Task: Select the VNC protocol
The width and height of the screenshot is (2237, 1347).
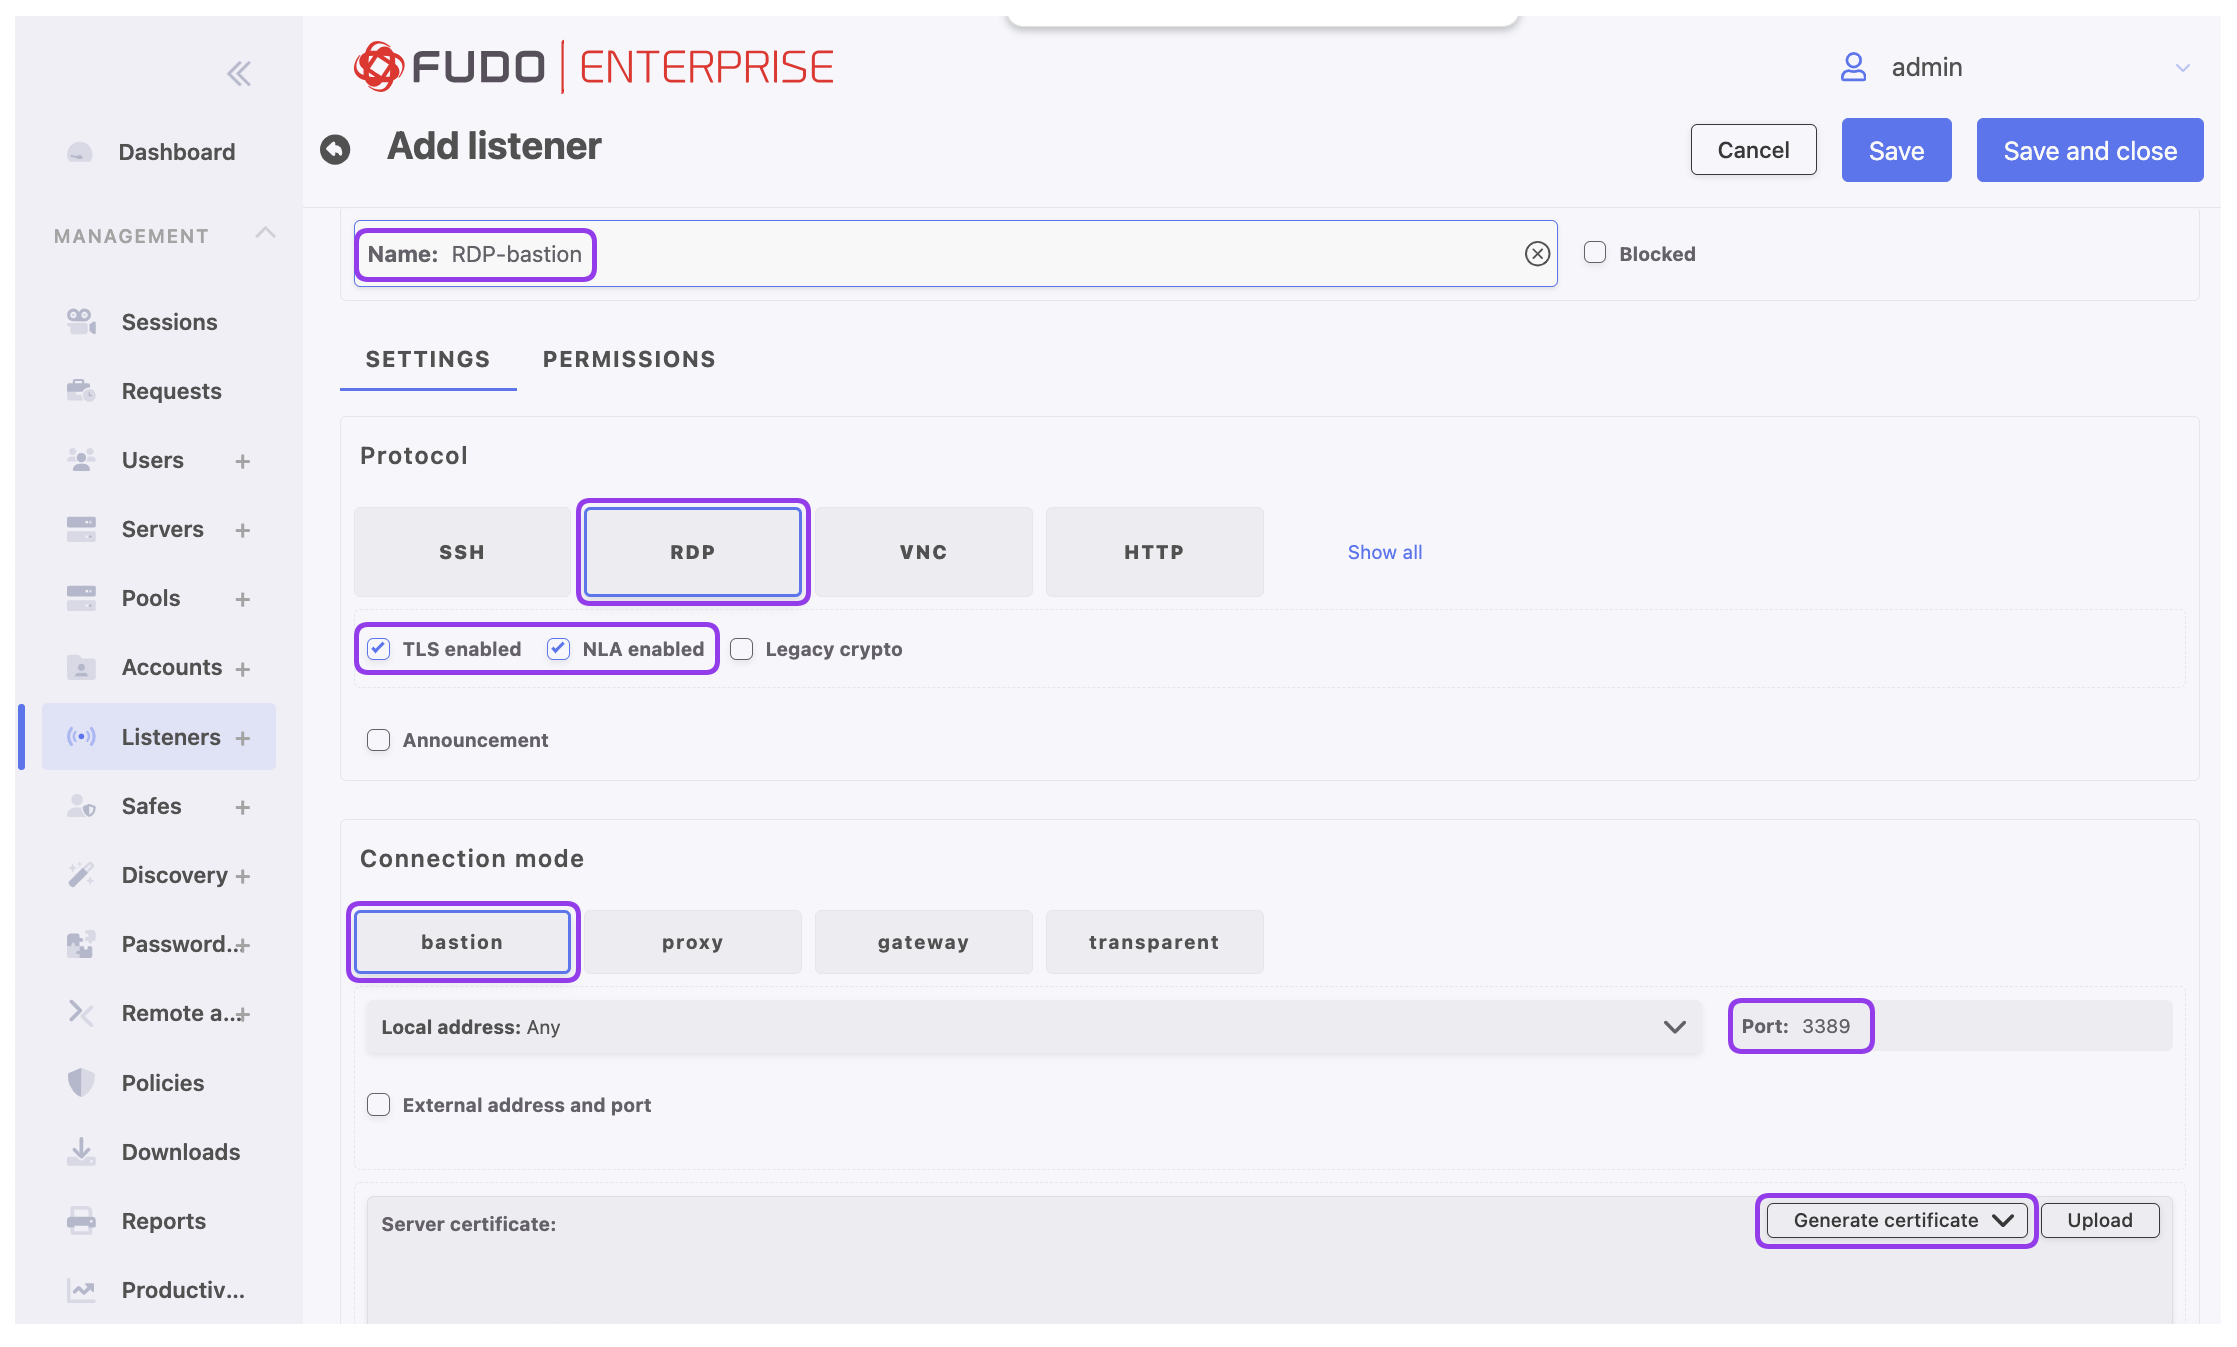Action: (923, 552)
